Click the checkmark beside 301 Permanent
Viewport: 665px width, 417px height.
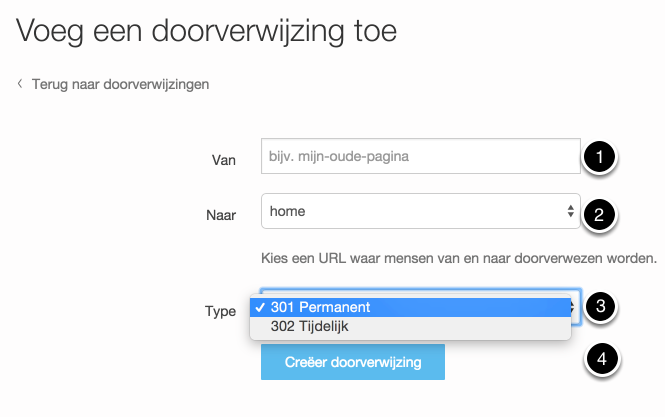260,307
